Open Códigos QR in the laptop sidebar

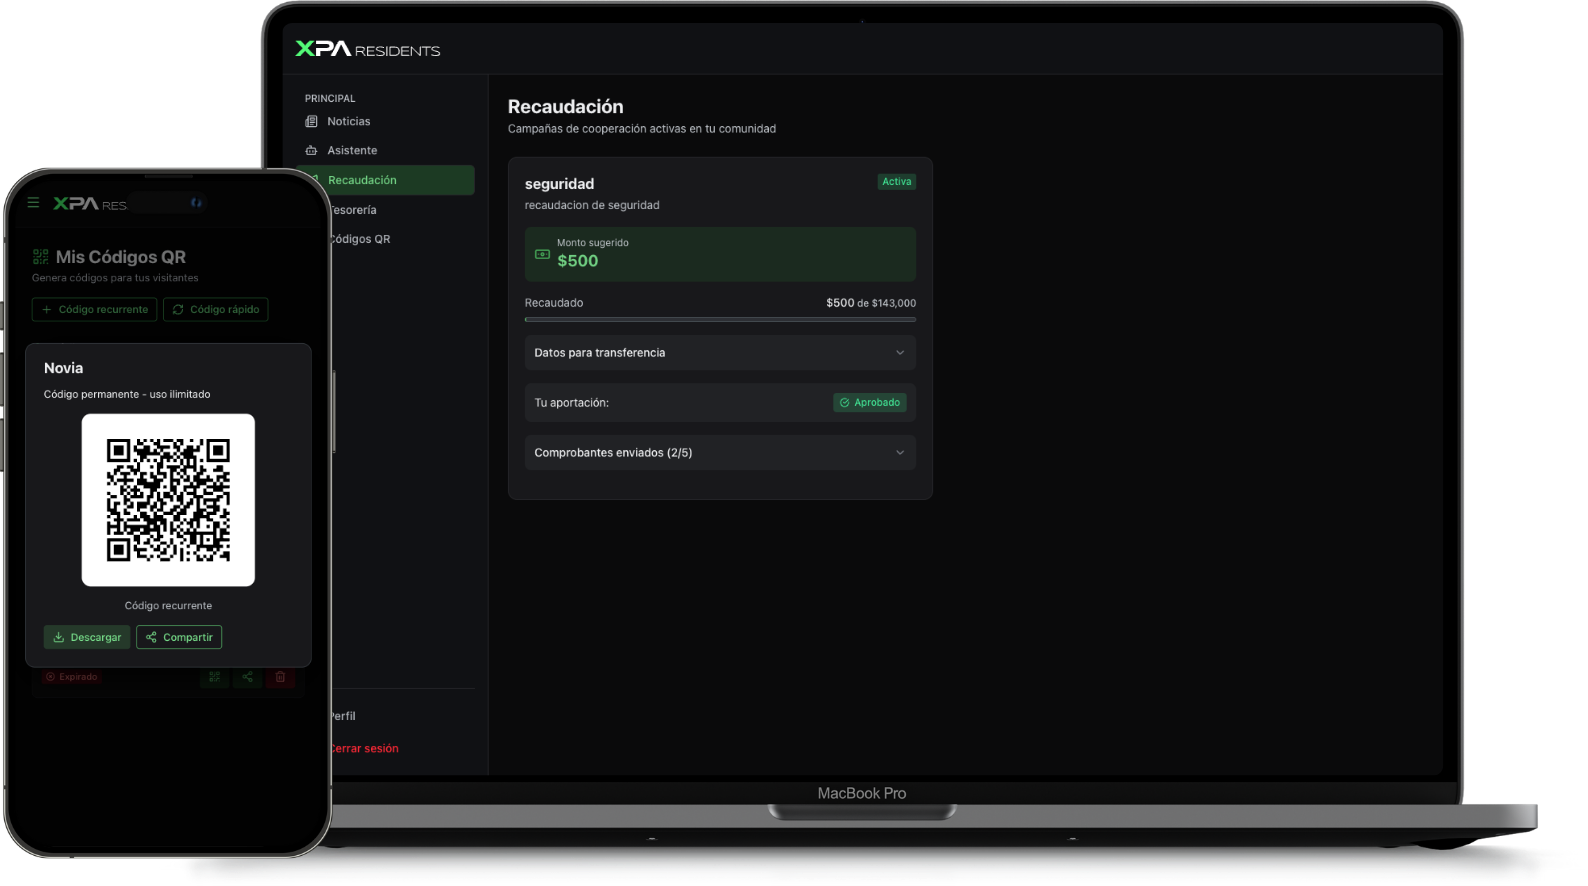click(361, 239)
